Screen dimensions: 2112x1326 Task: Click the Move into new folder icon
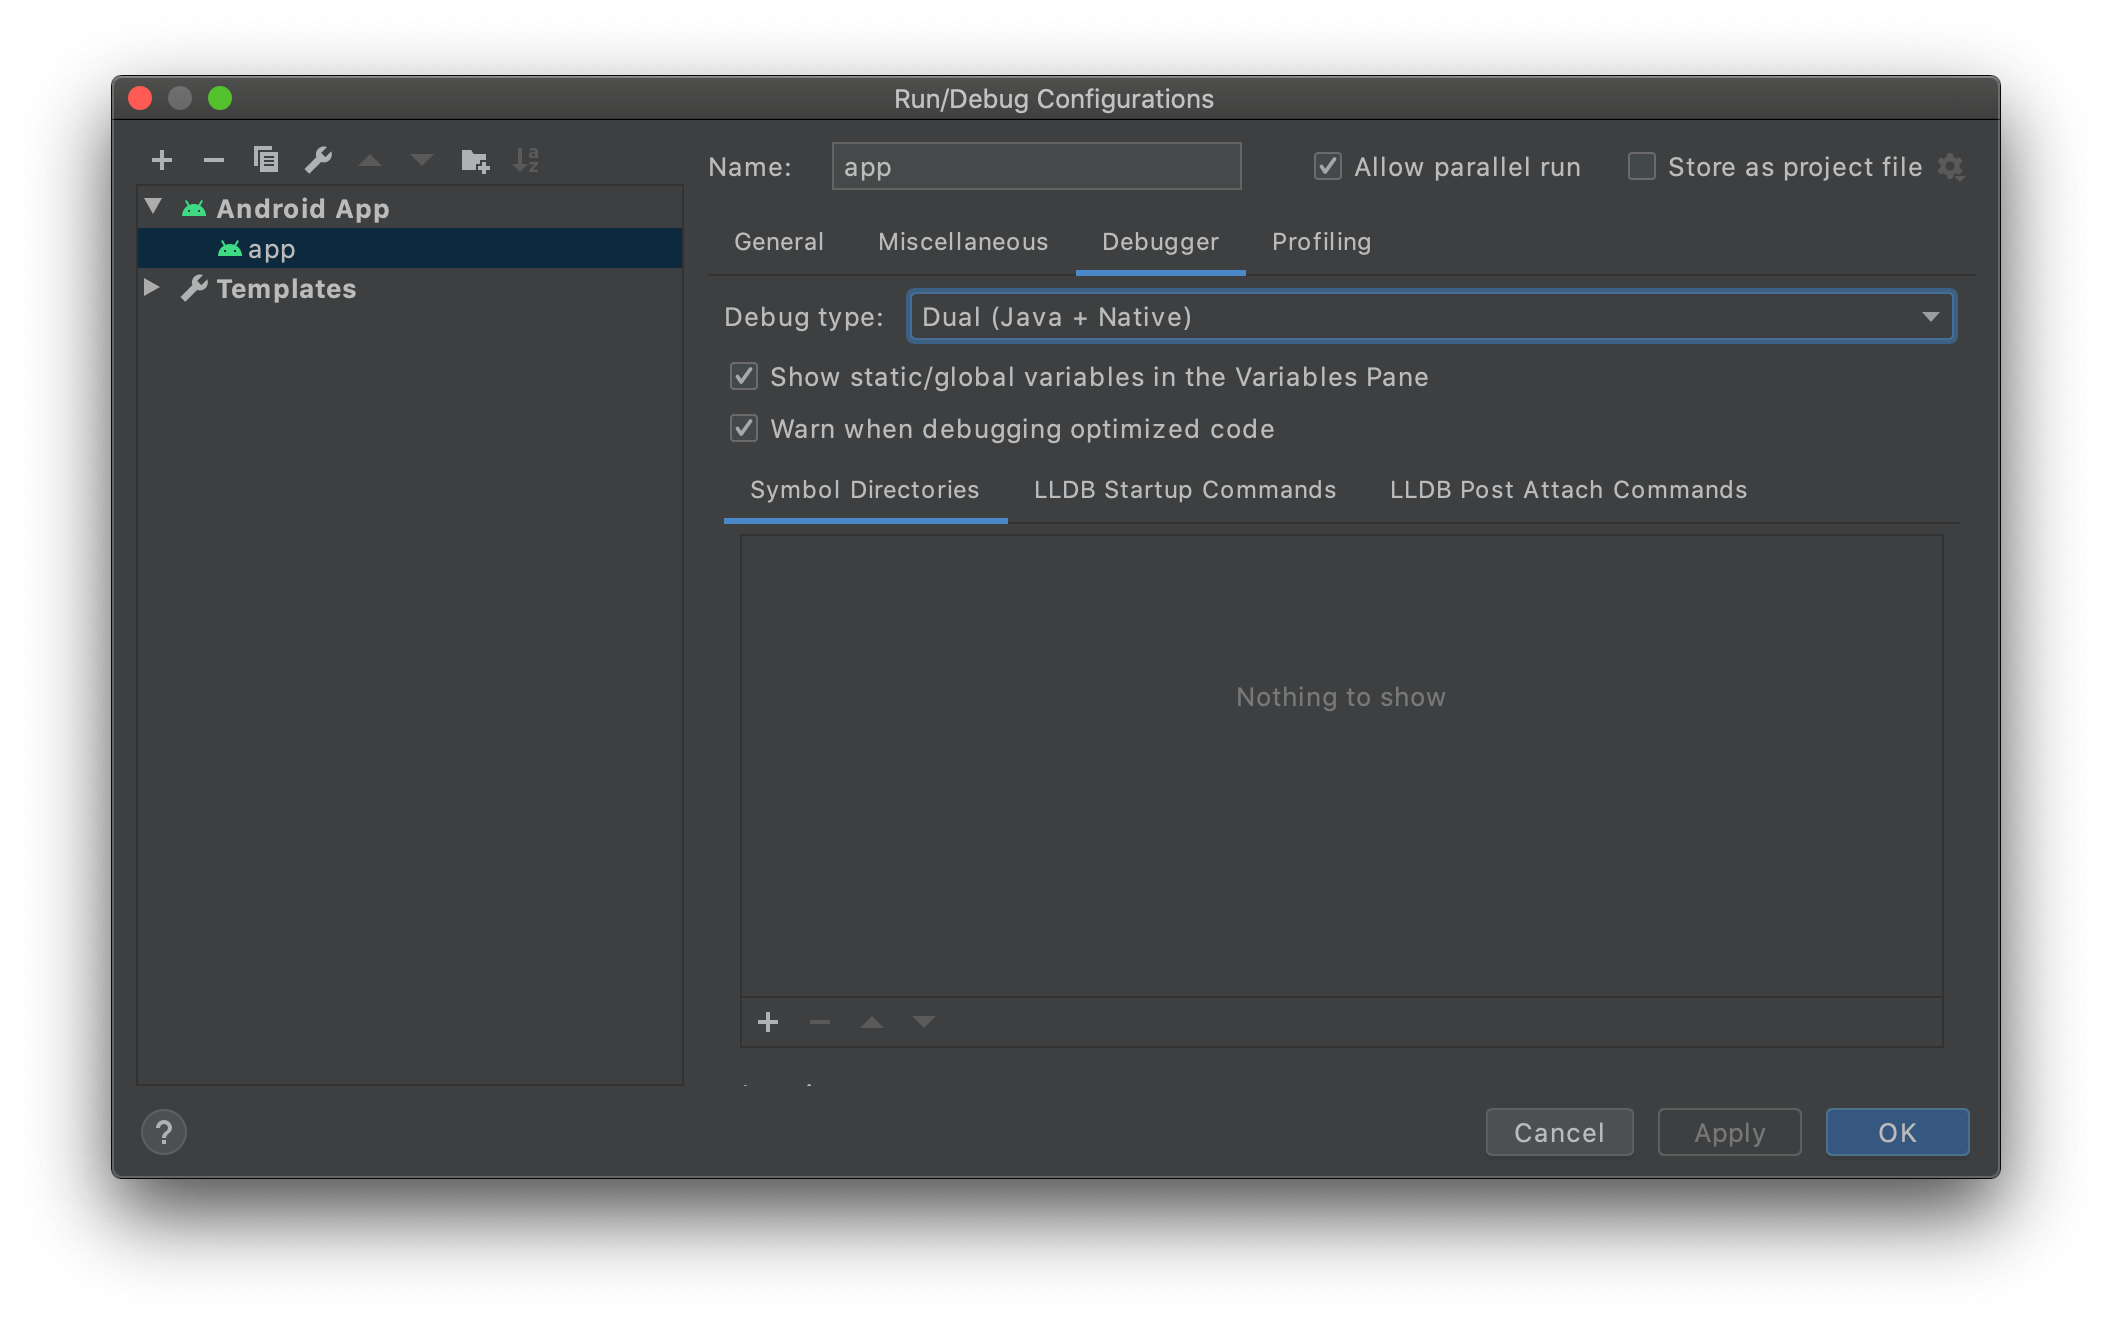pos(475,160)
